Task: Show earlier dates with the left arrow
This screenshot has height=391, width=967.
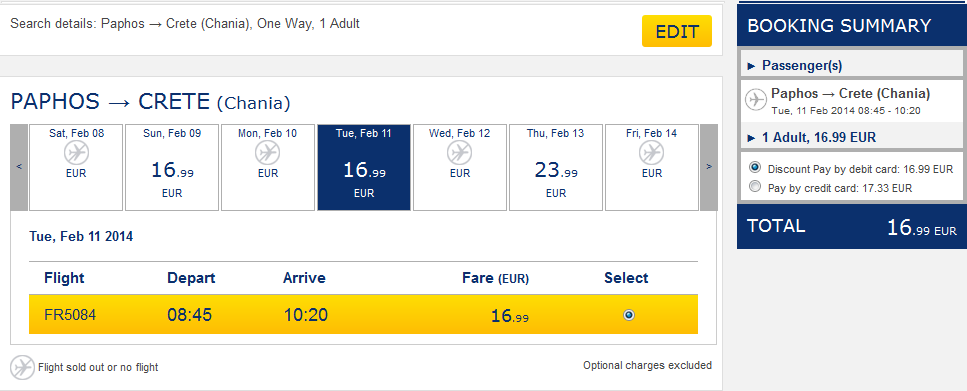Action: click(x=19, y=167)
